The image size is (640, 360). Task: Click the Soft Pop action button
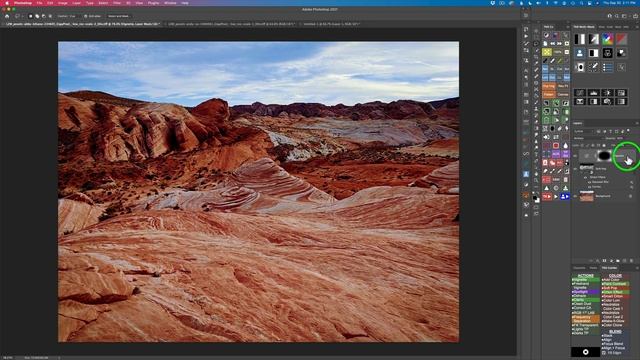(x=615, y=288)
